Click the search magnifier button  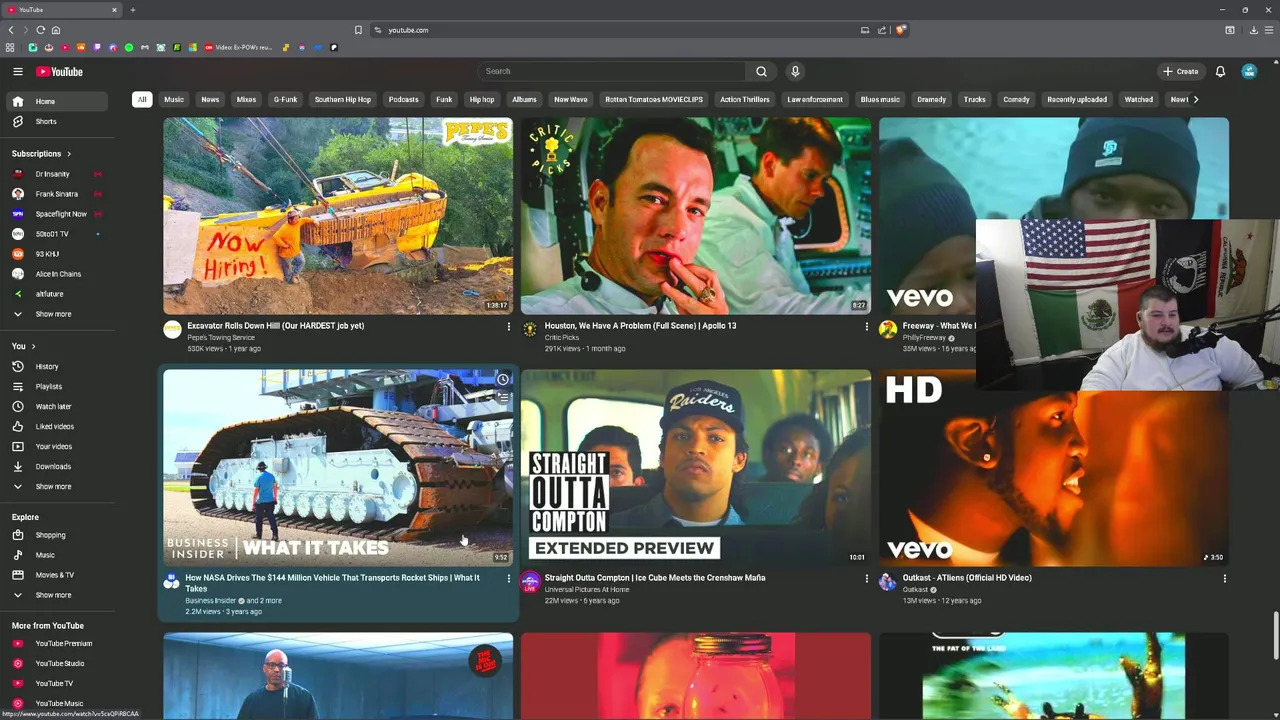[x=761, y=71]
